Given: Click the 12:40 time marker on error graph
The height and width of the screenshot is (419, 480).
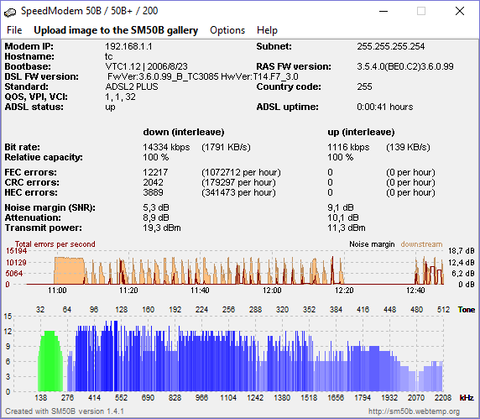Looking at the screenshot, I should pos(415,290).
